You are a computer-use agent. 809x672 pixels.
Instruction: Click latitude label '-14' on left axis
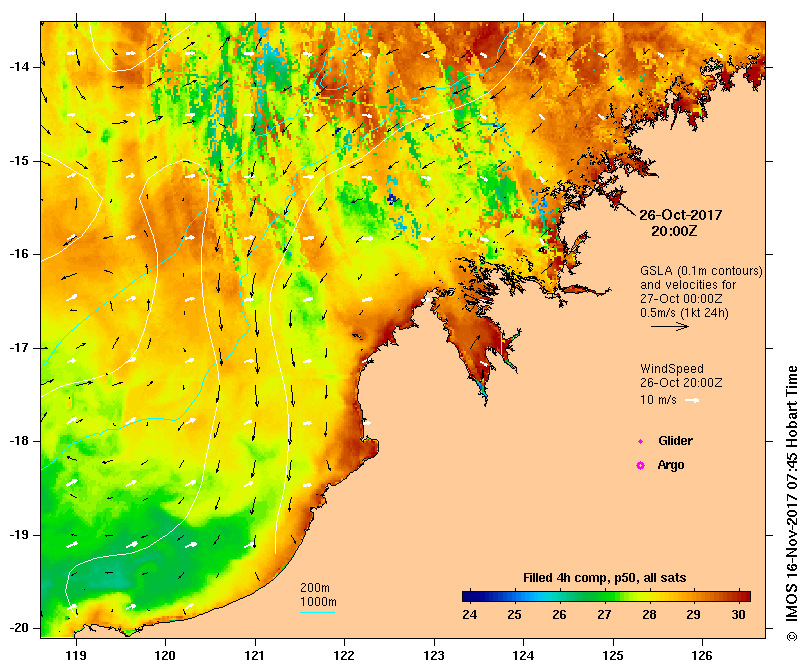point(20,67)
